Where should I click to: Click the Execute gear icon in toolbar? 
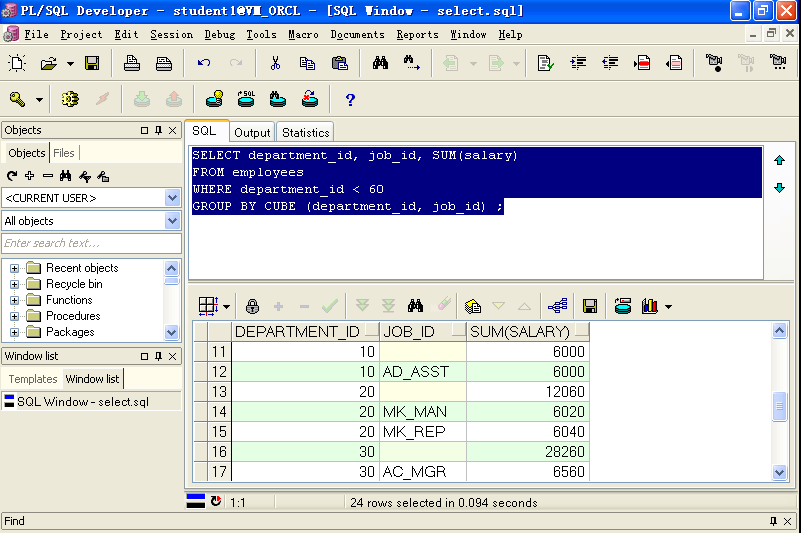coord(70,99)
